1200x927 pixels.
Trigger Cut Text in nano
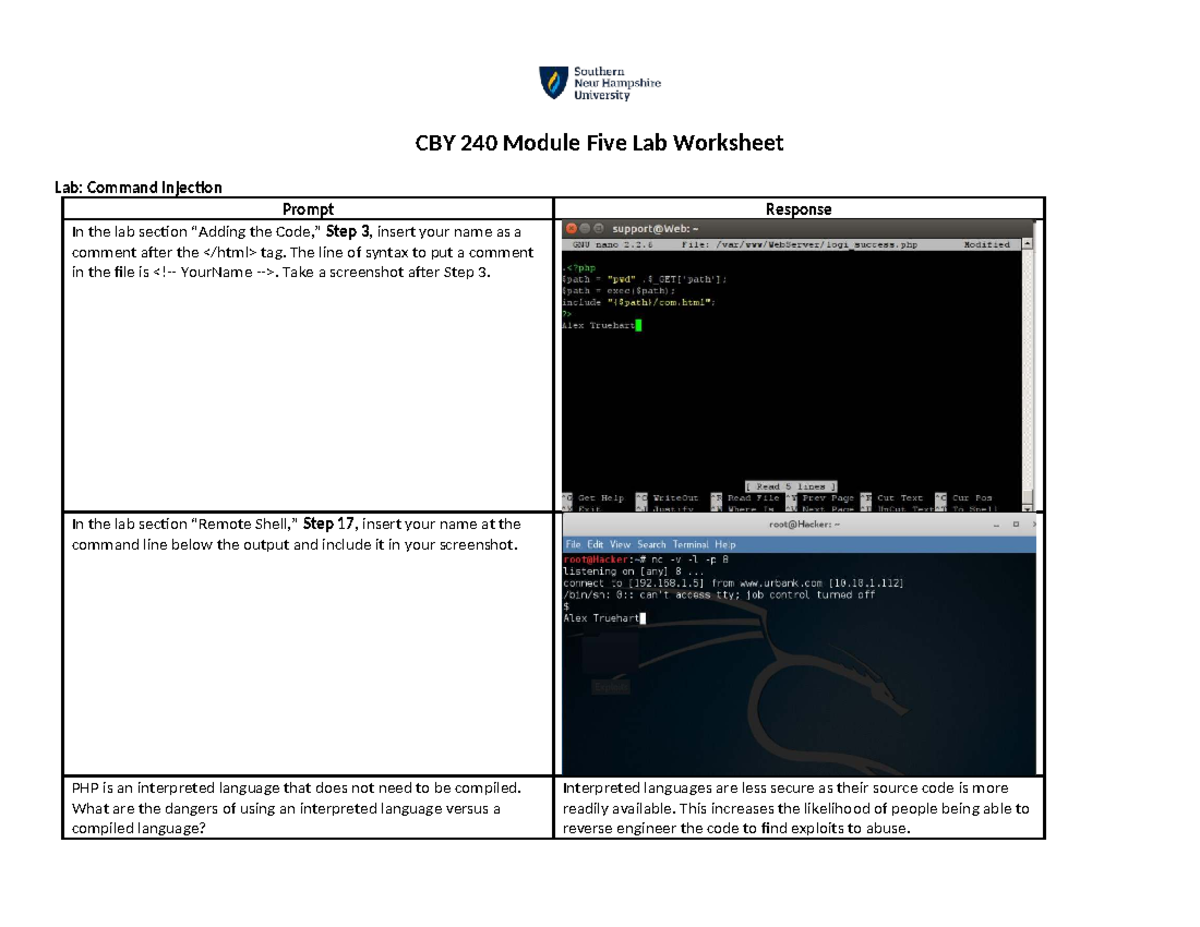pyautogui.click(x=903, y=497)
